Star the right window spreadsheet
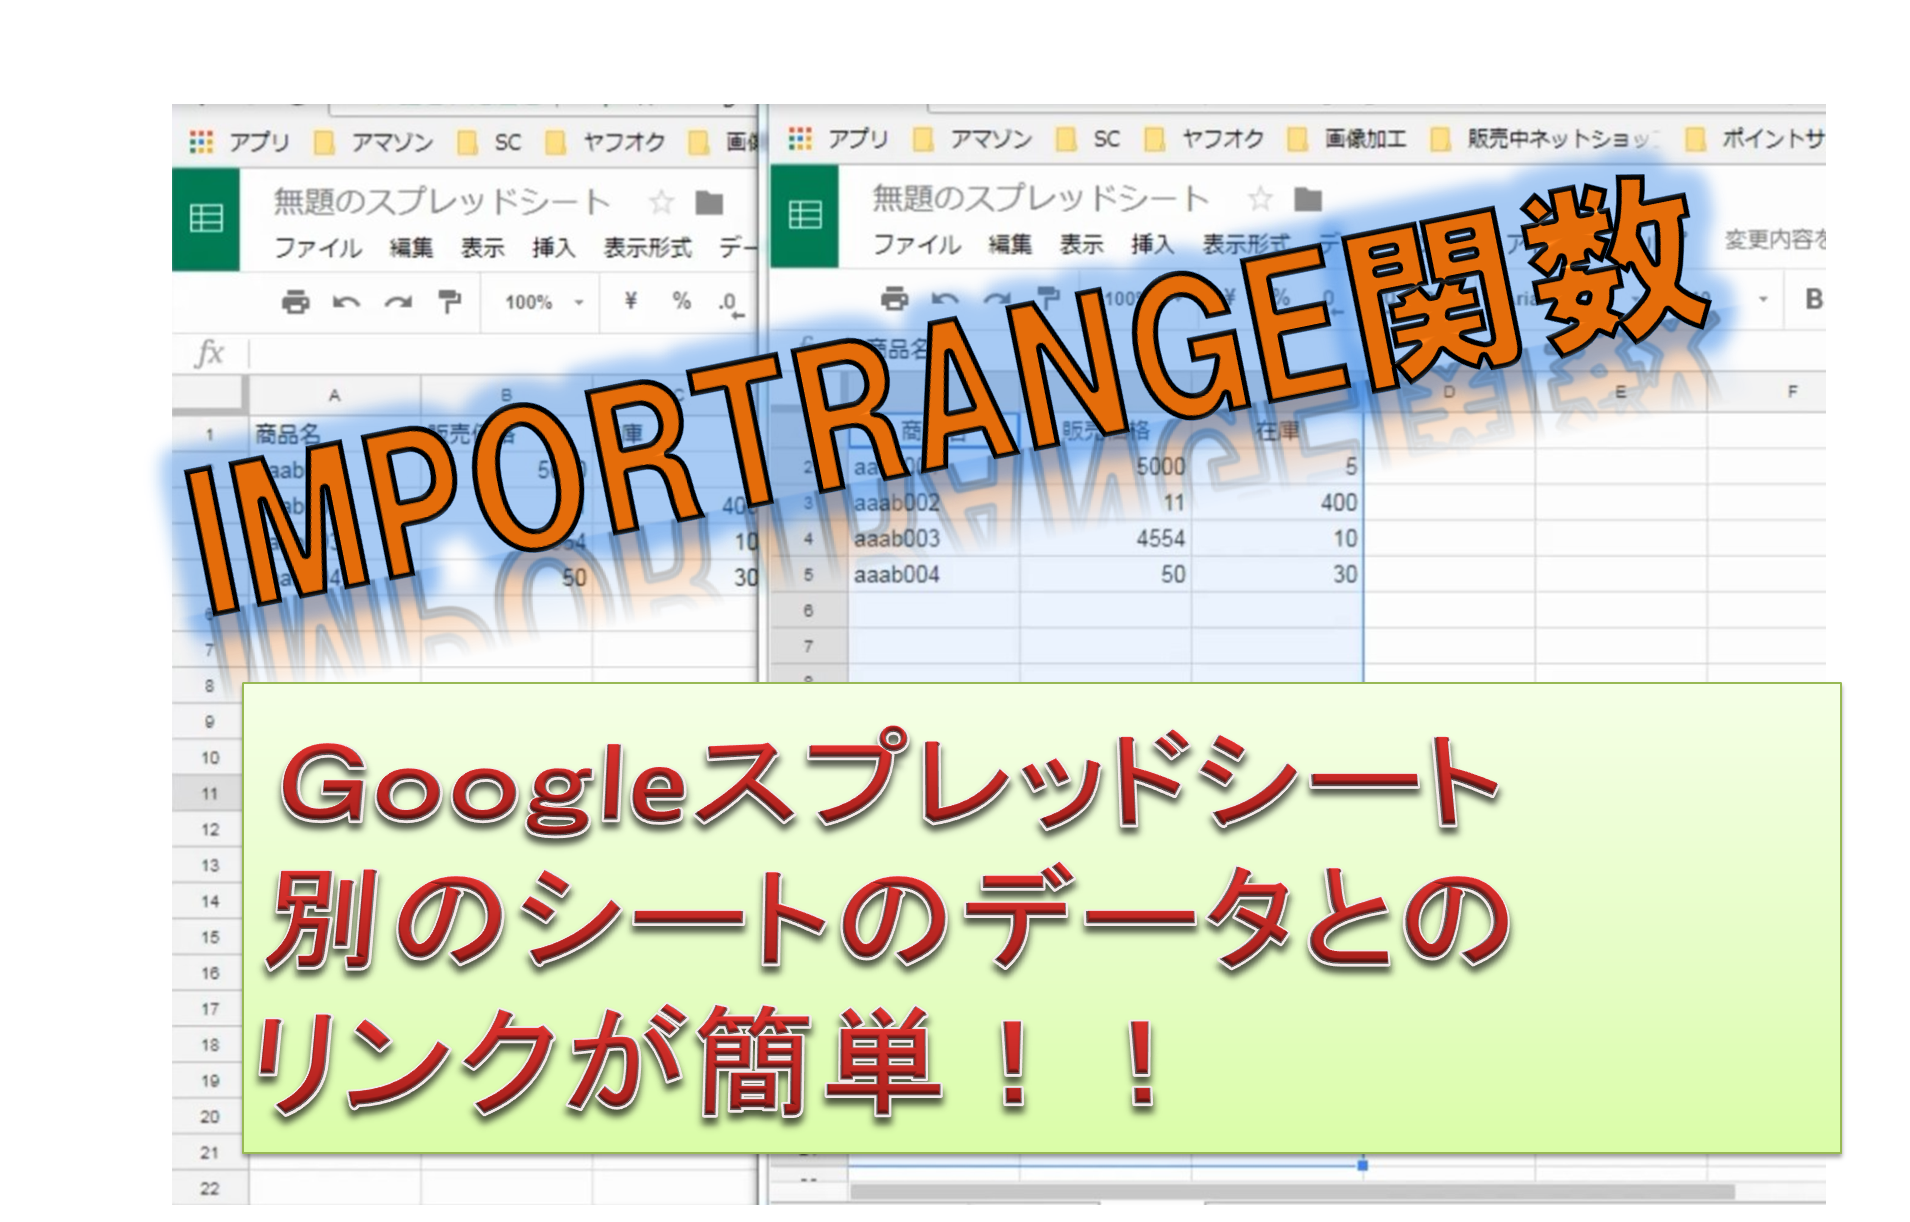The image size is (1910, 1222). click(x=1260, y=199)
